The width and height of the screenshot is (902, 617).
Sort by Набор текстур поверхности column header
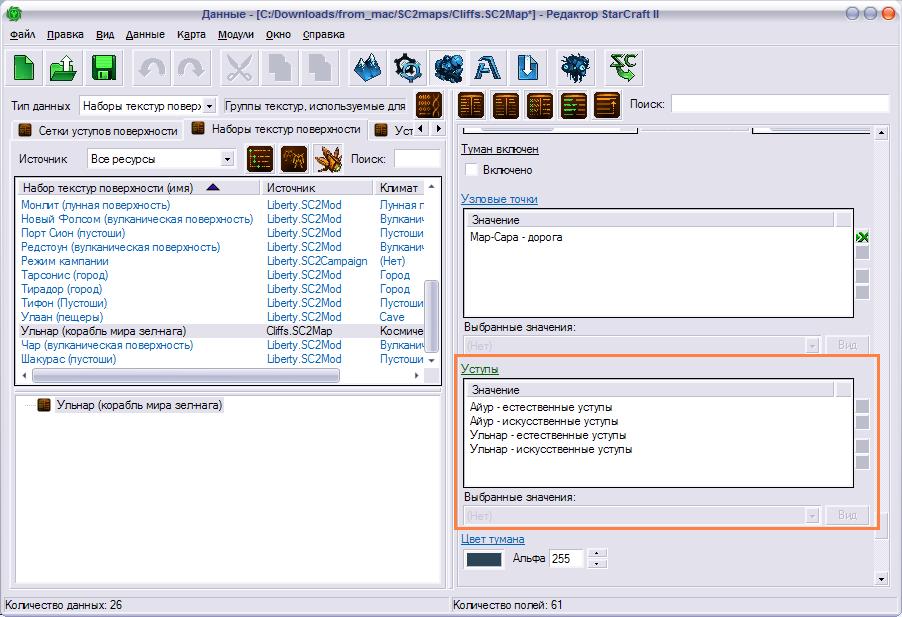pos(139,187)
